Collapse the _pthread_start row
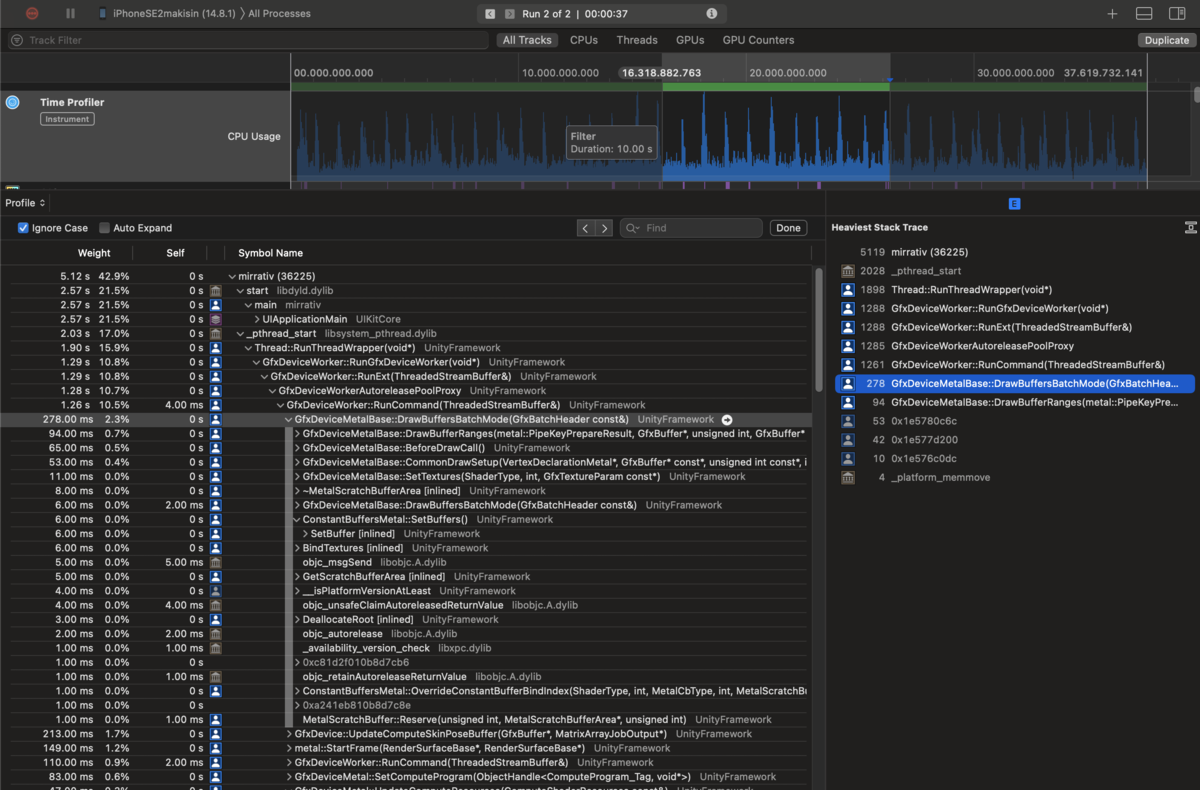 [x=240, y=333]
